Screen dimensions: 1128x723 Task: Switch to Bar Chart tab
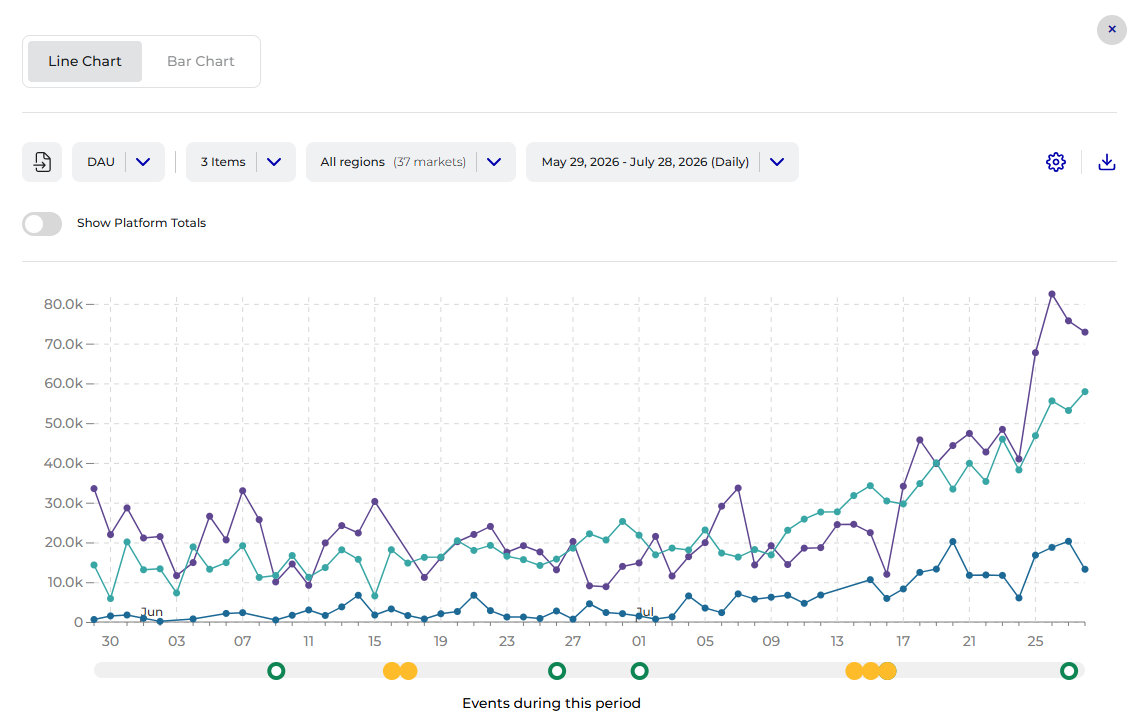point(201,61)
